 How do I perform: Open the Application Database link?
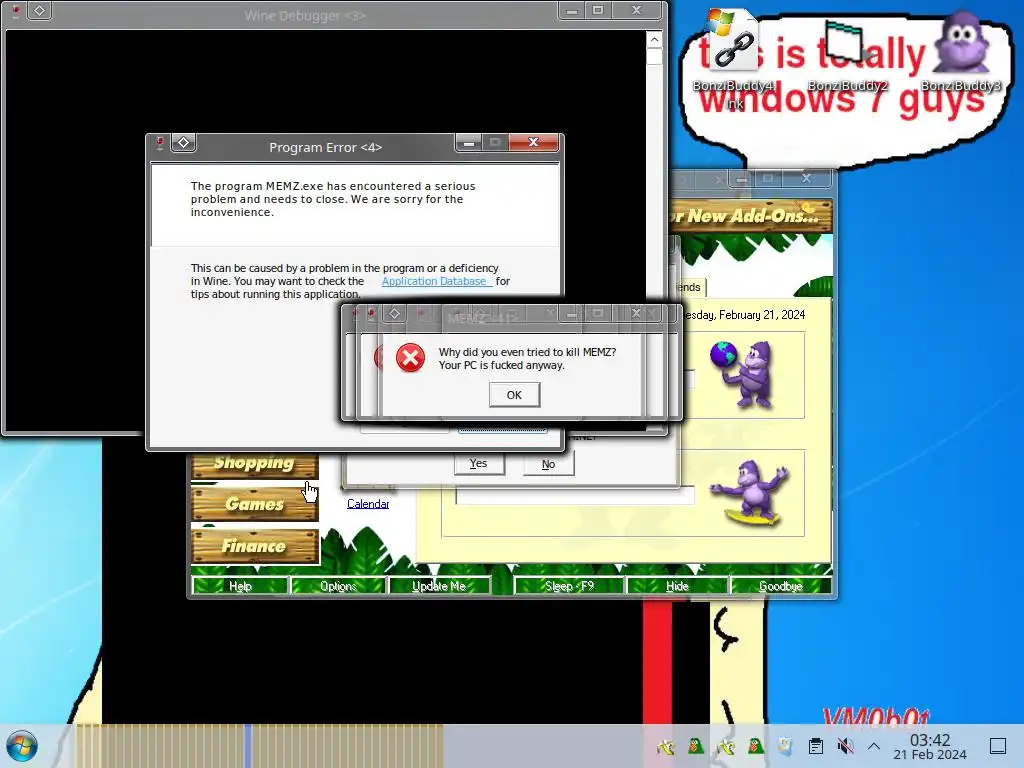point(437,281)
